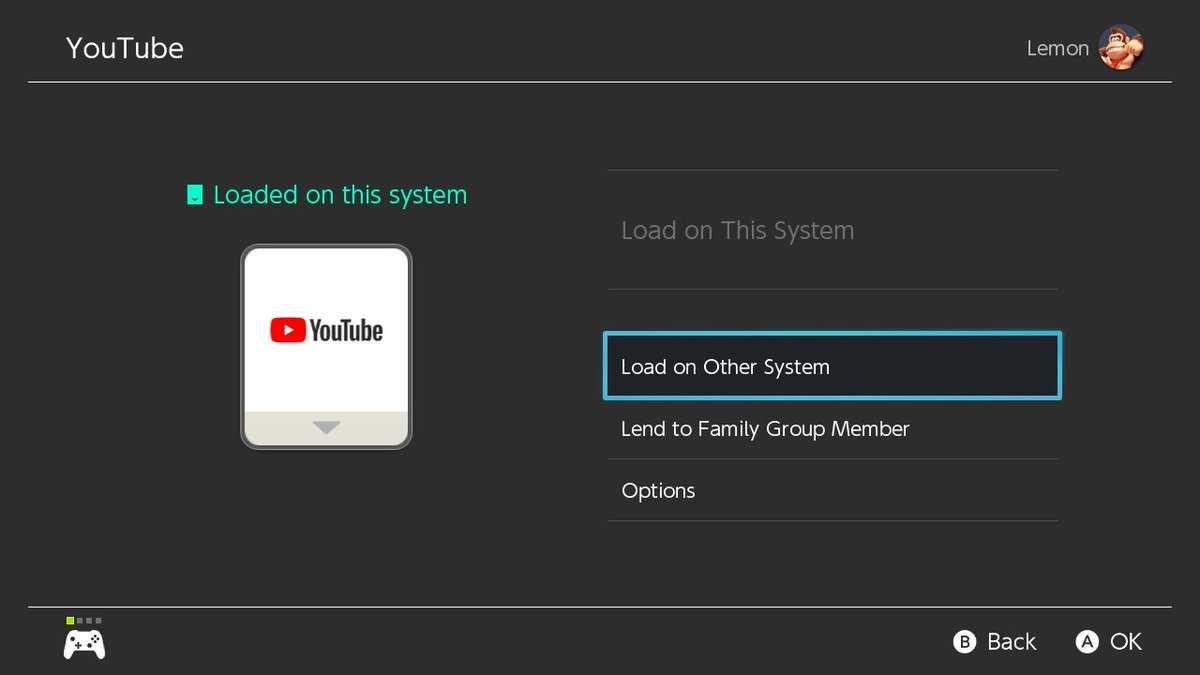Click the controller icon in footer

[x=84, y=645]
